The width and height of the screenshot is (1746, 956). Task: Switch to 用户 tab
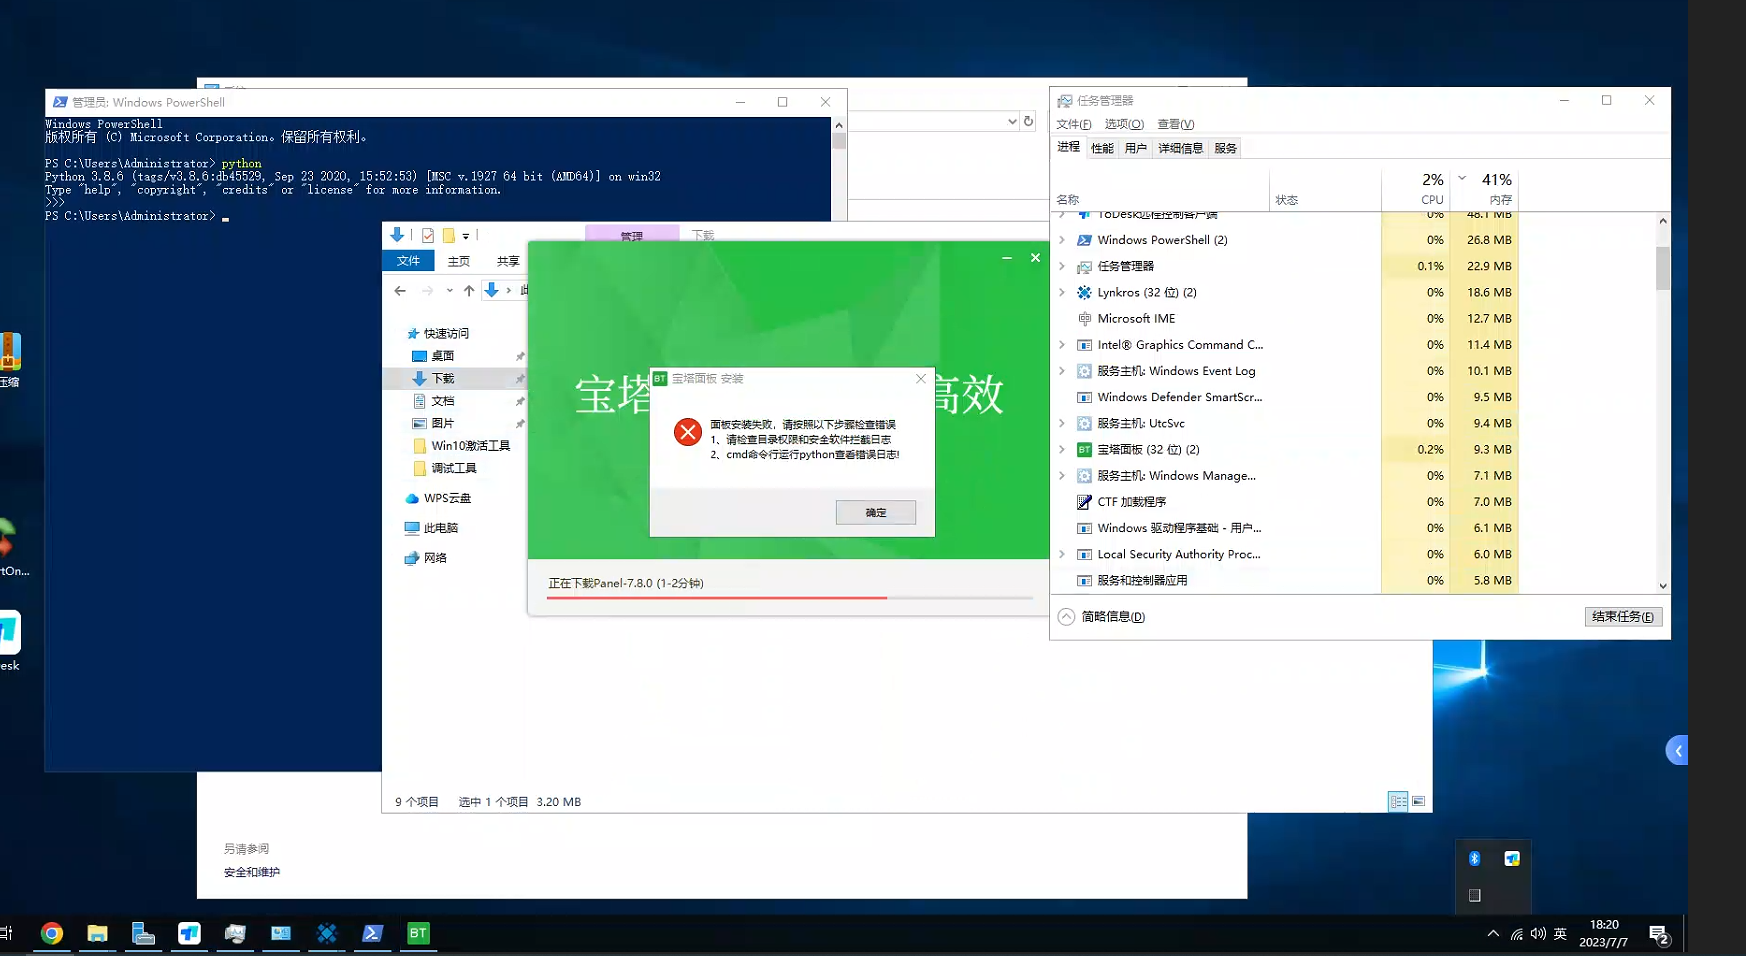click(1135, 148)
